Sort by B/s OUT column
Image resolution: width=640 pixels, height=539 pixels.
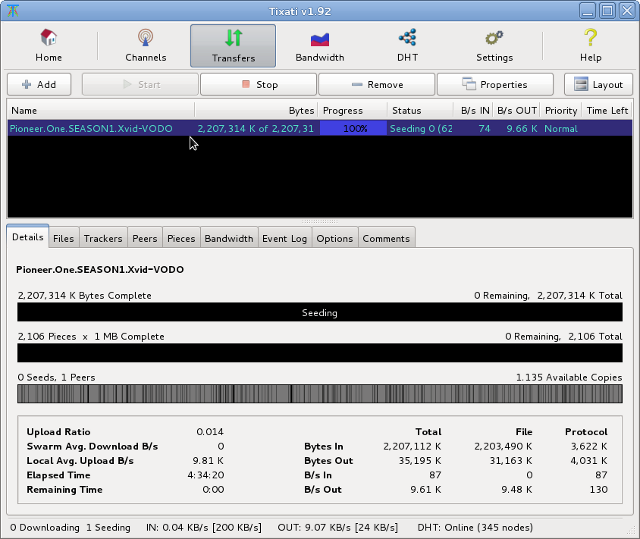coord(516,111)
